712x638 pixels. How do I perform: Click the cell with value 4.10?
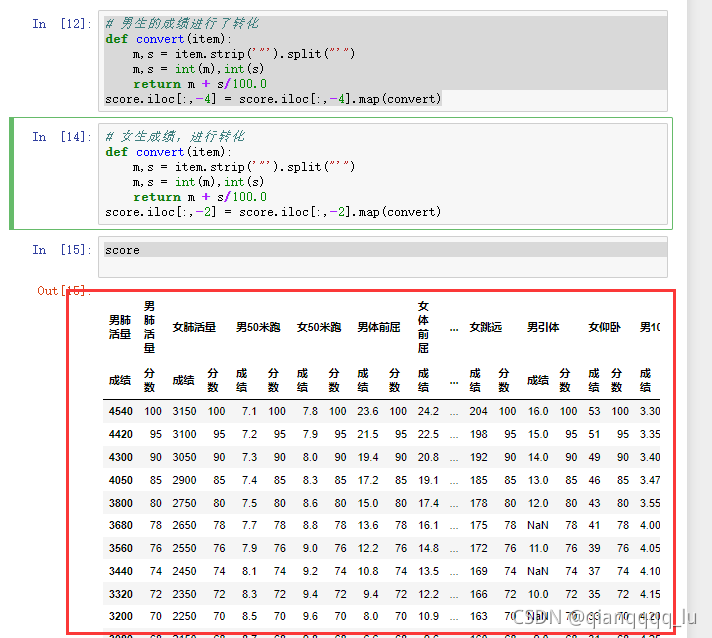pyautogui.click(x=650, y=571)
